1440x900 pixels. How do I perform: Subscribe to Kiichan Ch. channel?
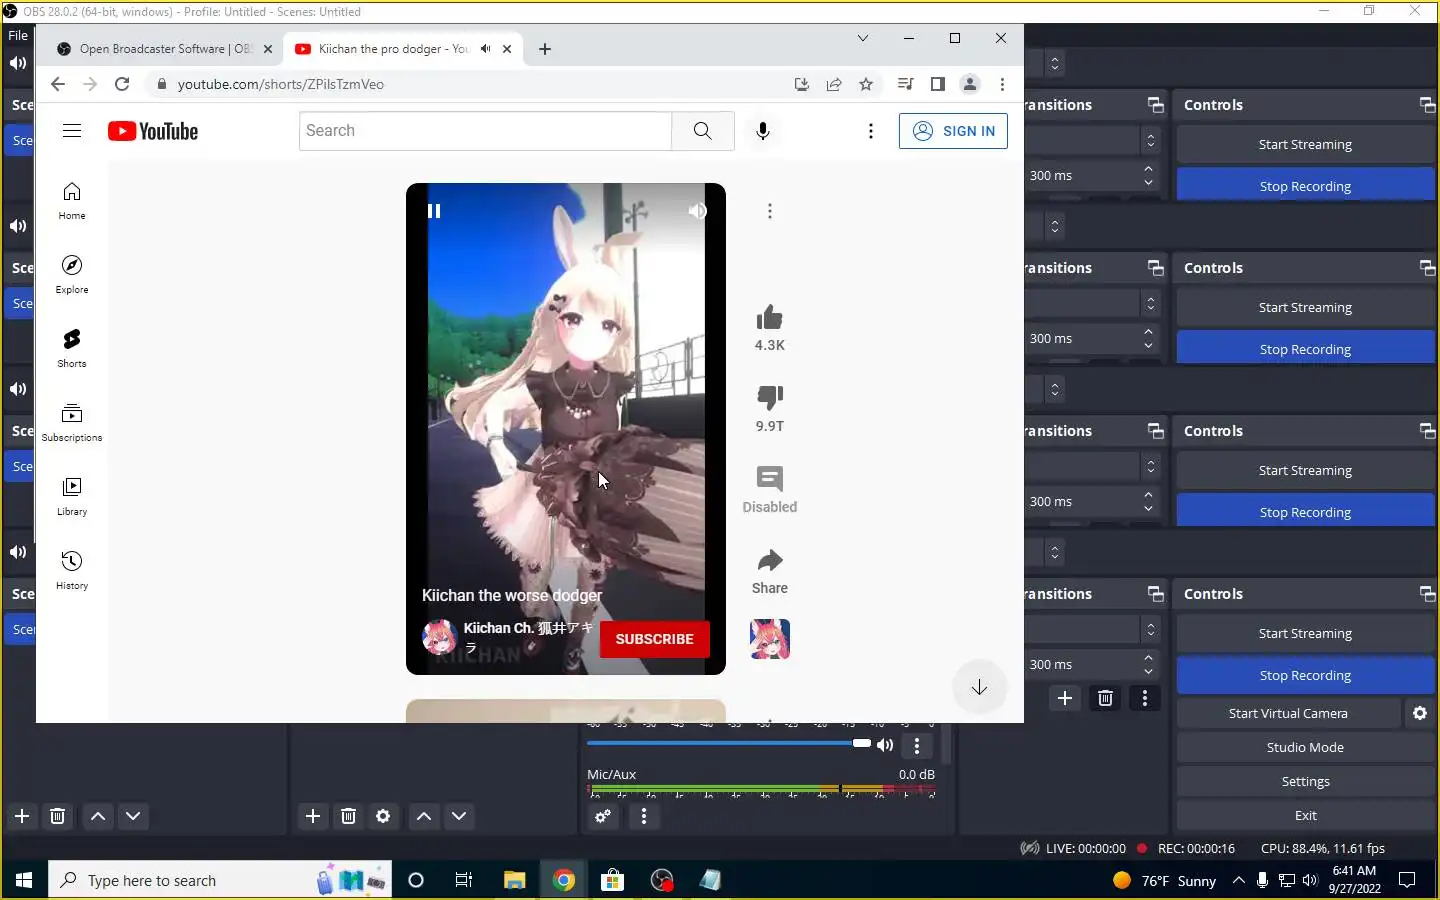[x=655, y=639]
